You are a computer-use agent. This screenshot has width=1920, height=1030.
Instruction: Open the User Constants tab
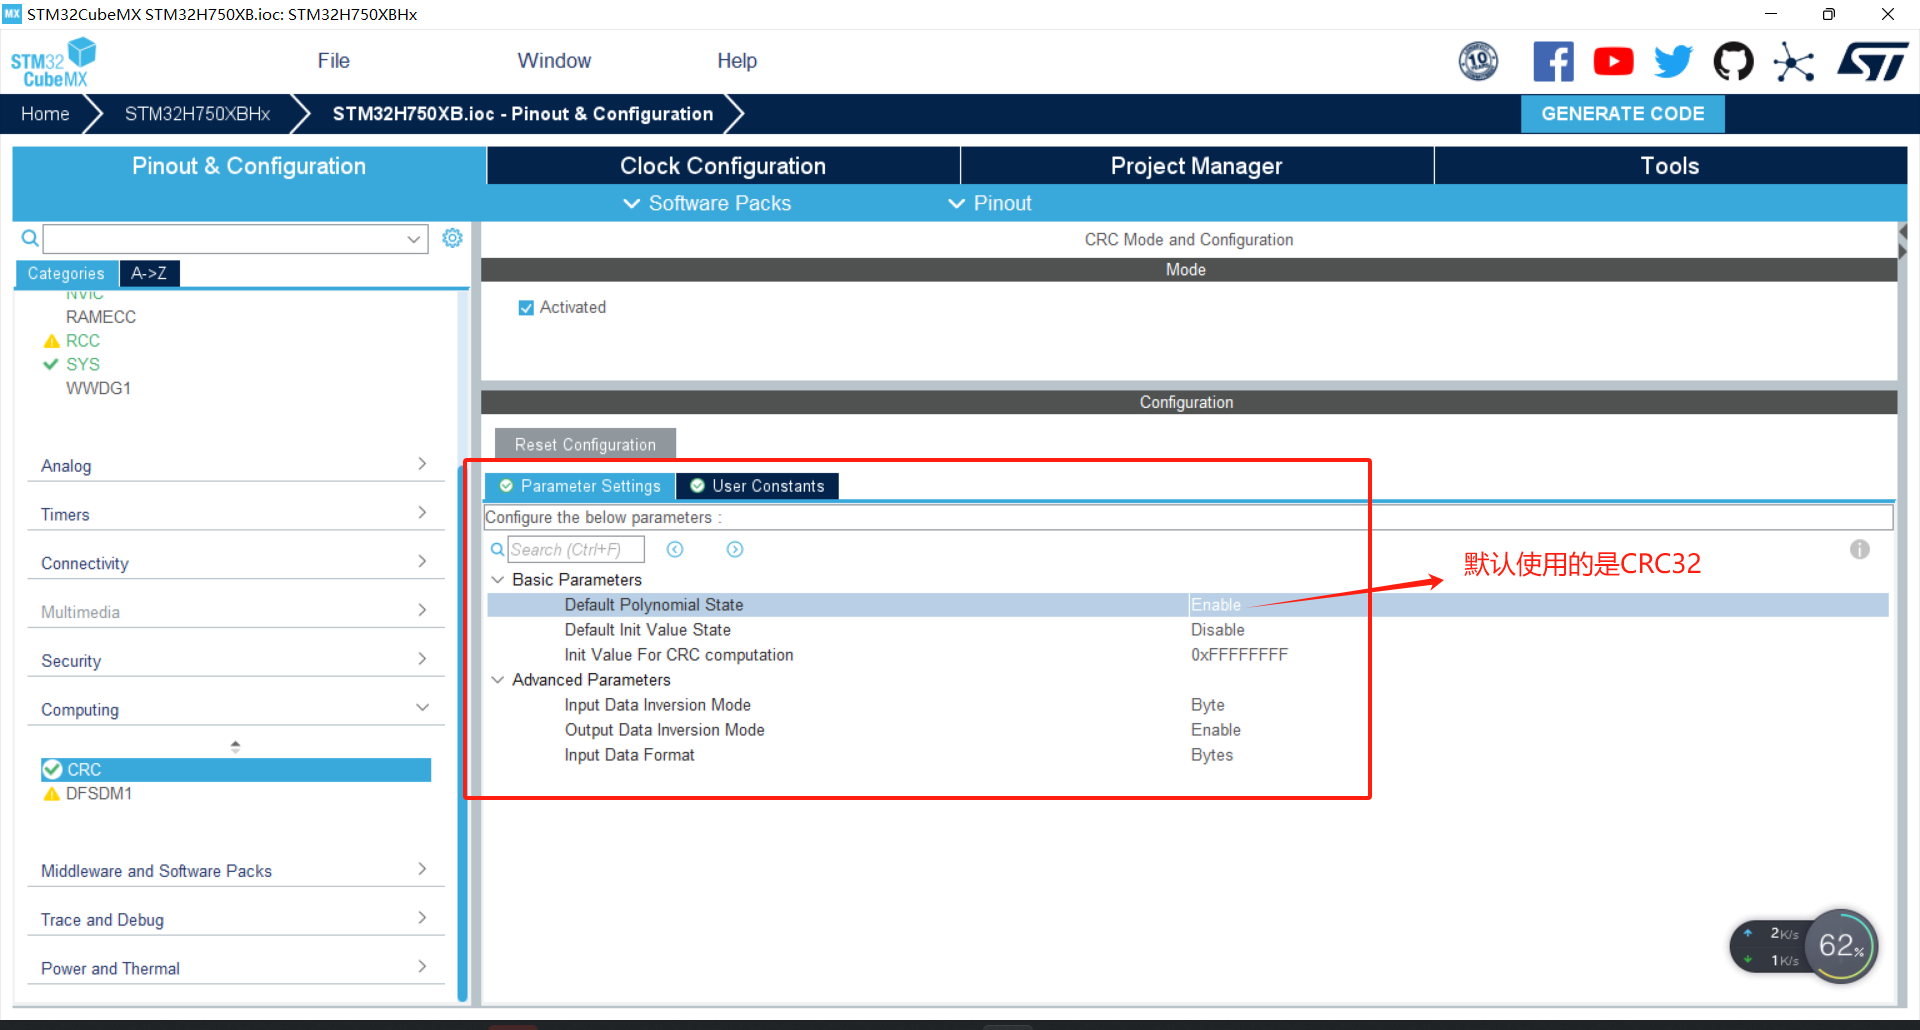[758, 486]
